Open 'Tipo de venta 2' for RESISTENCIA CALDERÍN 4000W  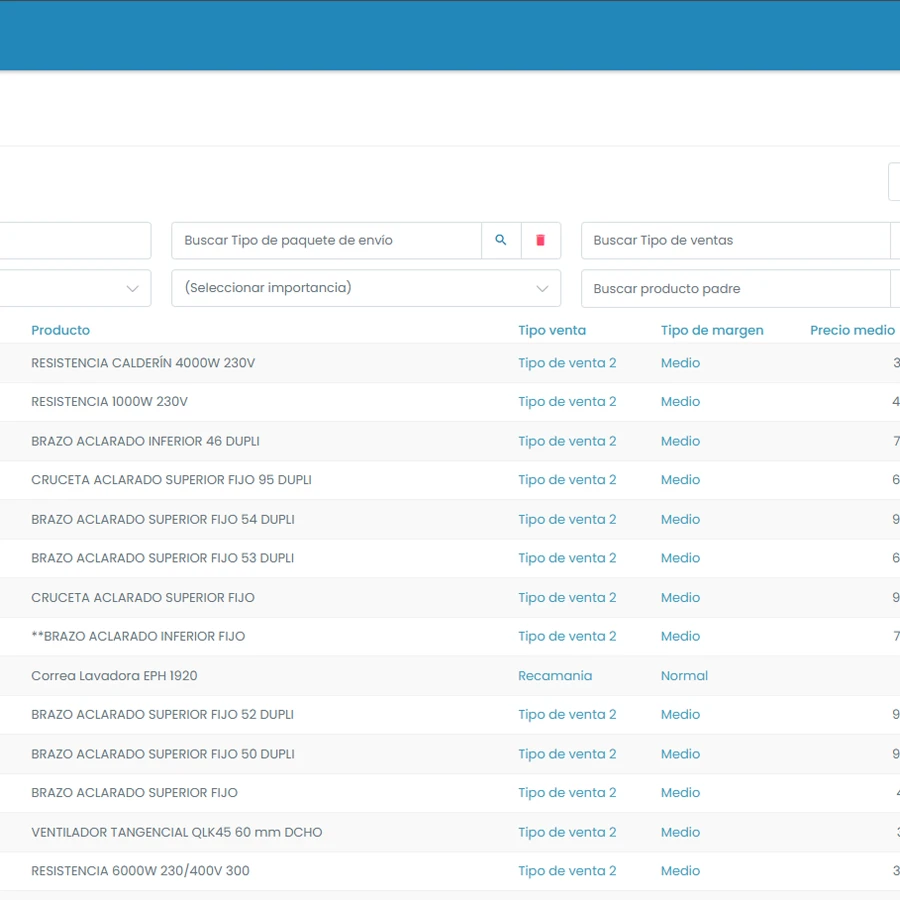click(x=567, y=363)
